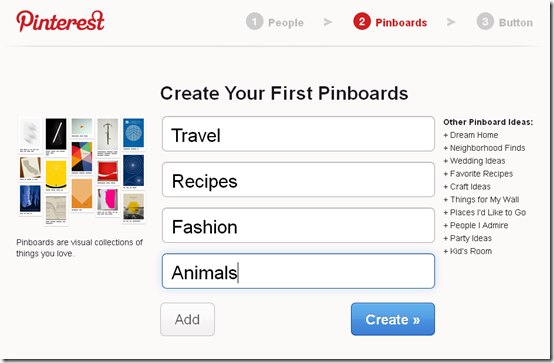This screenshot has width=554, height=363.
Task: Click the blue Create button
Action: (393, 319)
